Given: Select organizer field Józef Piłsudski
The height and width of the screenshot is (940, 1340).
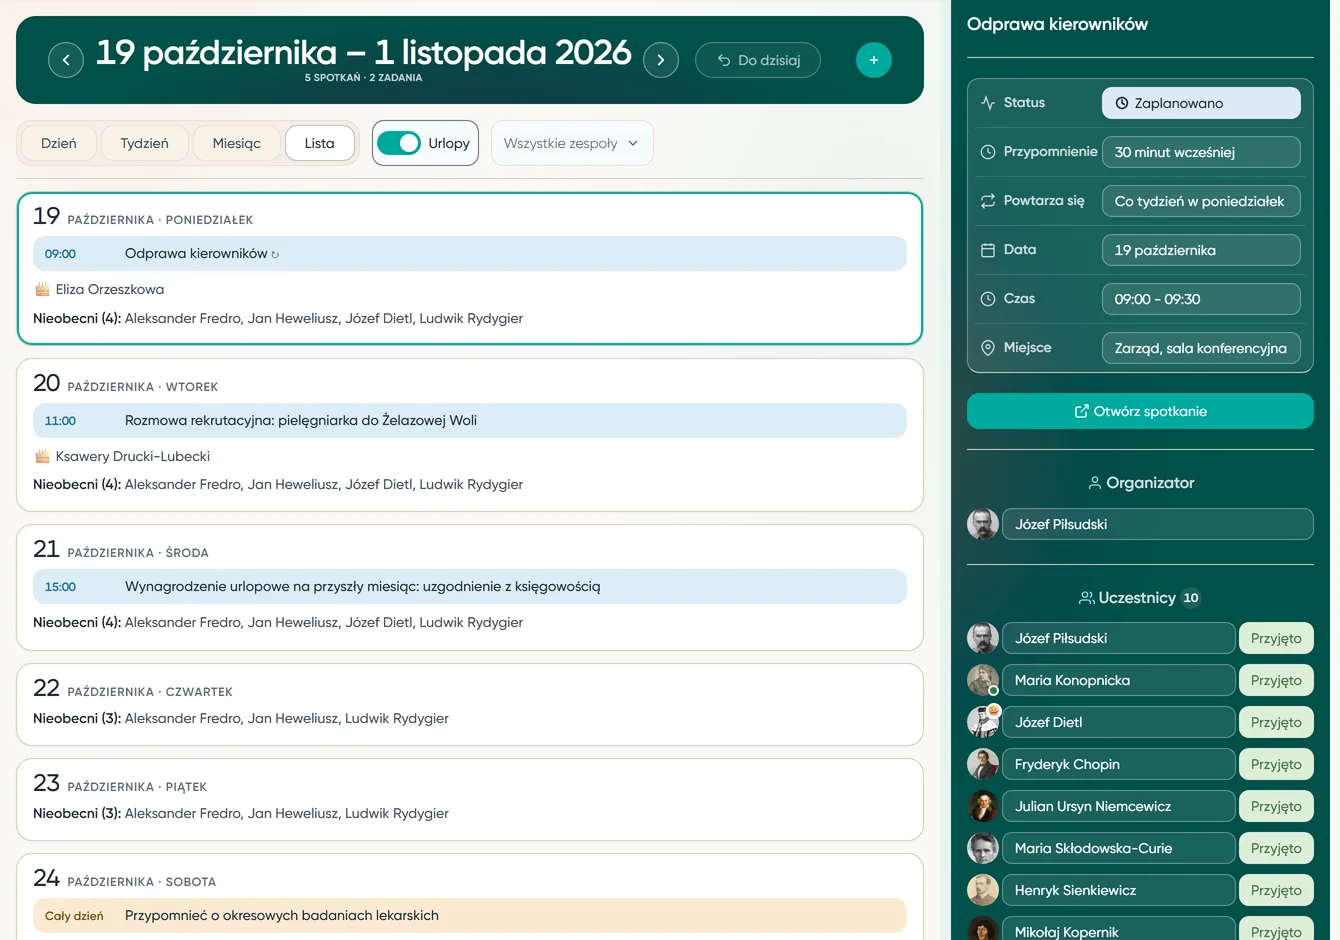Looking at the screenshot, I should 1158,524.
